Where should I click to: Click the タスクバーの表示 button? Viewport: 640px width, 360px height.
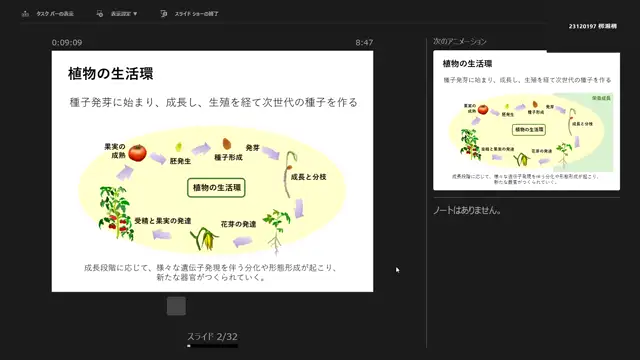pos(47,14)
